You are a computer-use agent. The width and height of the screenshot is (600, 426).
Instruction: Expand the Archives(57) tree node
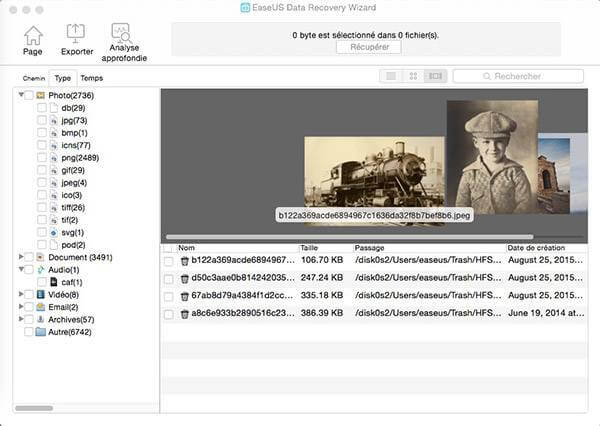(x=21, y=318)
